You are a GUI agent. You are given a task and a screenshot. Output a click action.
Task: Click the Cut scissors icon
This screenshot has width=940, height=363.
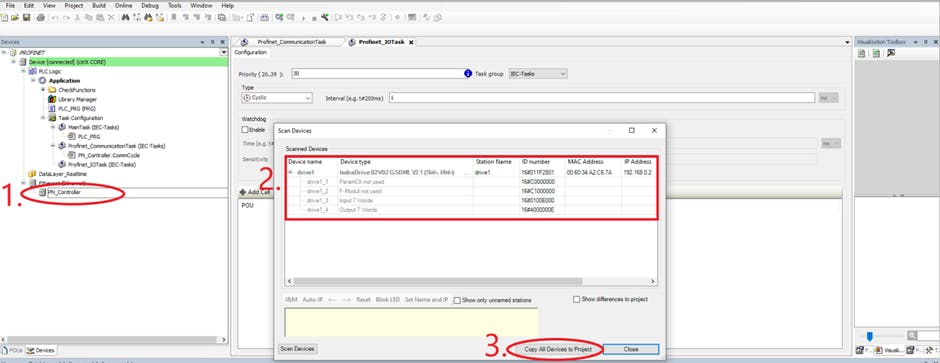(77, 18)
